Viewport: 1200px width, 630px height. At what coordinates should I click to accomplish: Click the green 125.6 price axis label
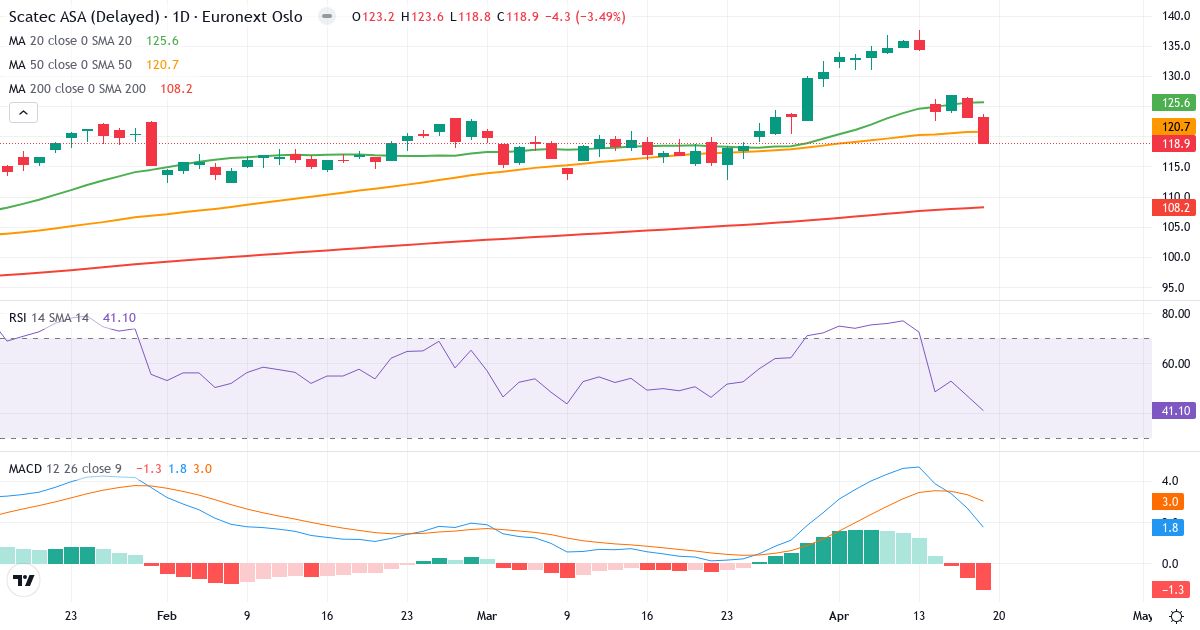pos(1171,103)
